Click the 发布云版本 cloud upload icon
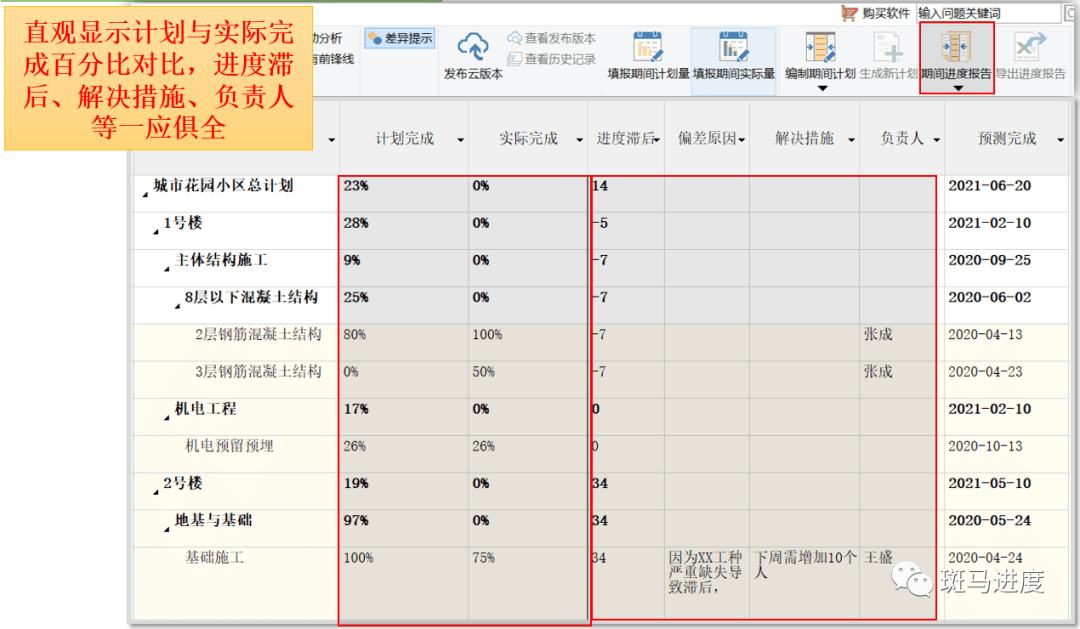 point(473,47)
